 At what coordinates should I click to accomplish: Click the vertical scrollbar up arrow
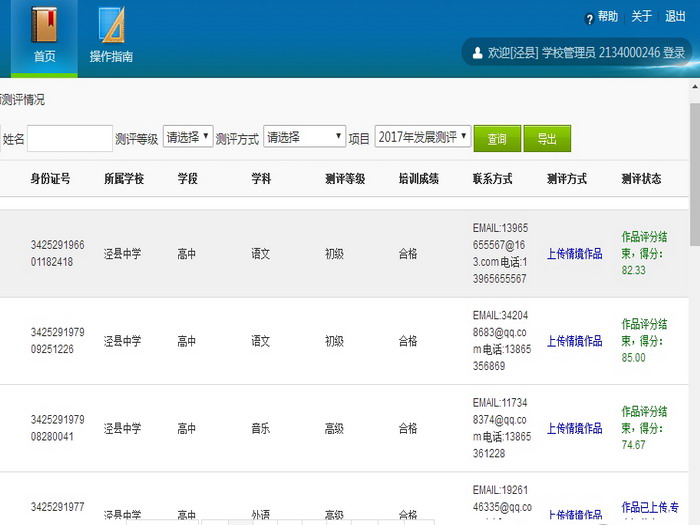pyautogui.click(x=694, y=87)
